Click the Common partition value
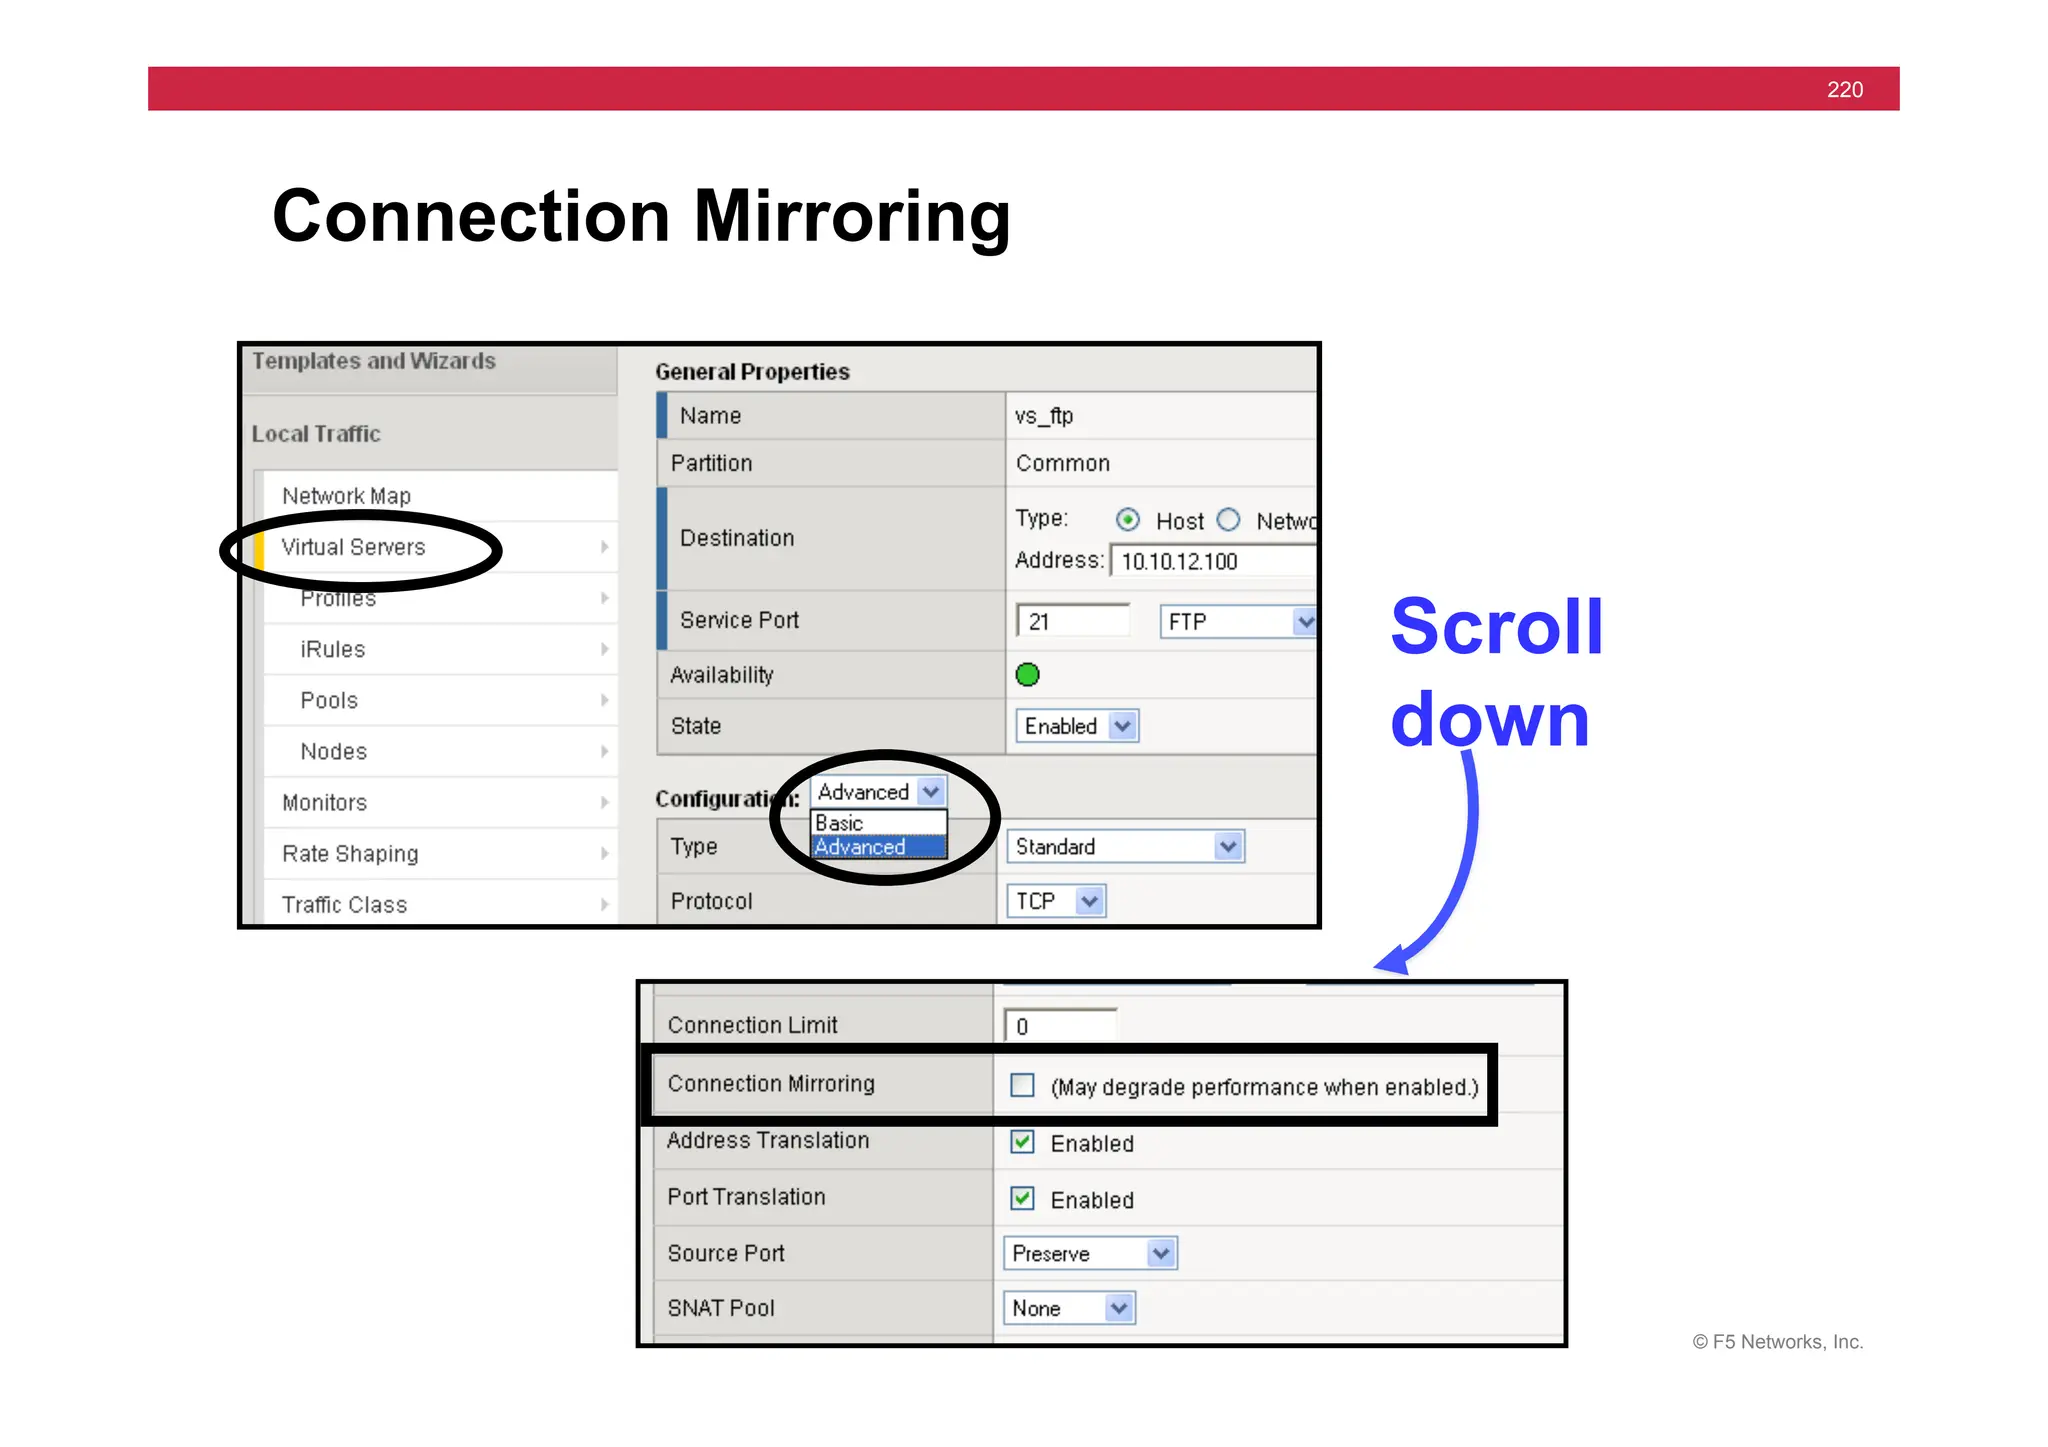 point(1063,463)
